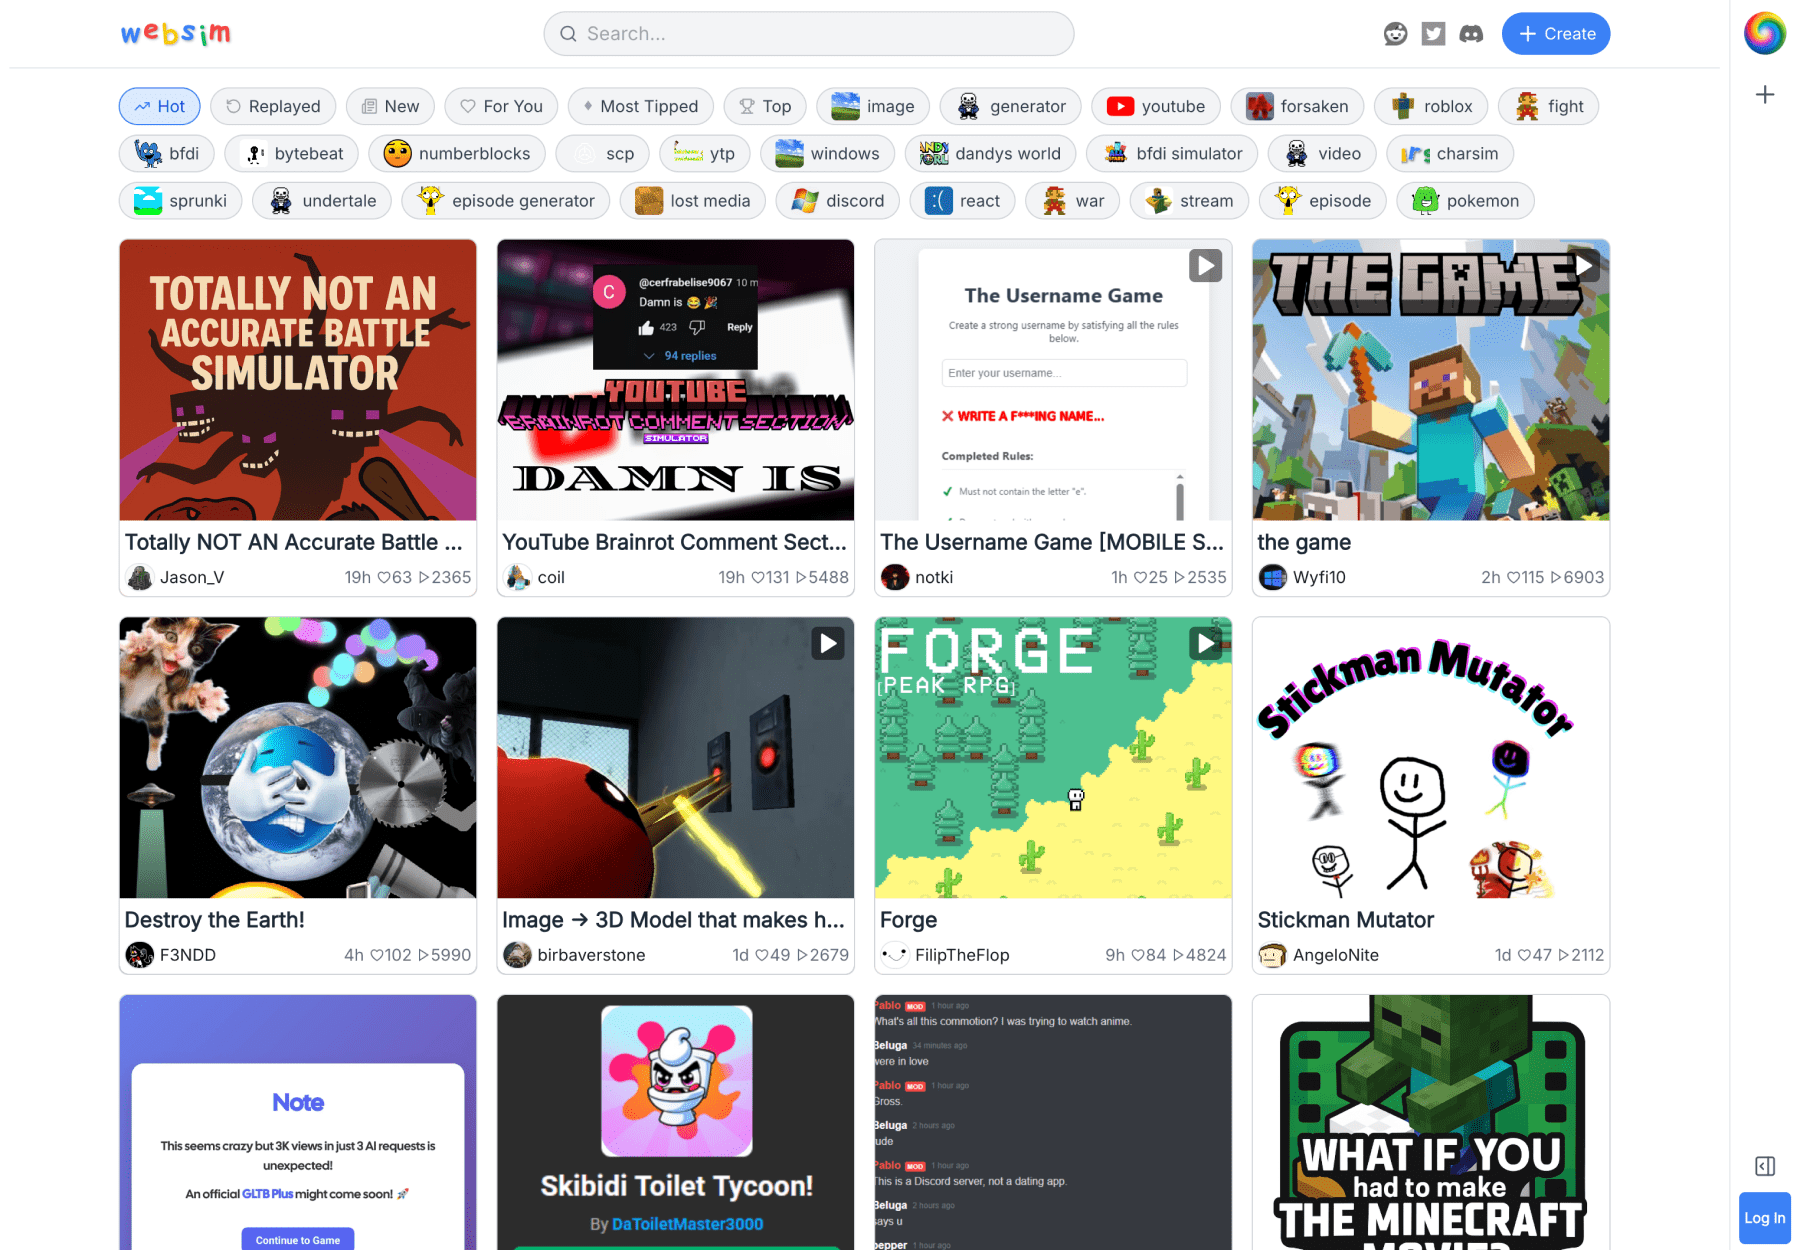Open AngeloNite's user avatar
This screenshot has height=1250, width=1800.
[1273, 955]
